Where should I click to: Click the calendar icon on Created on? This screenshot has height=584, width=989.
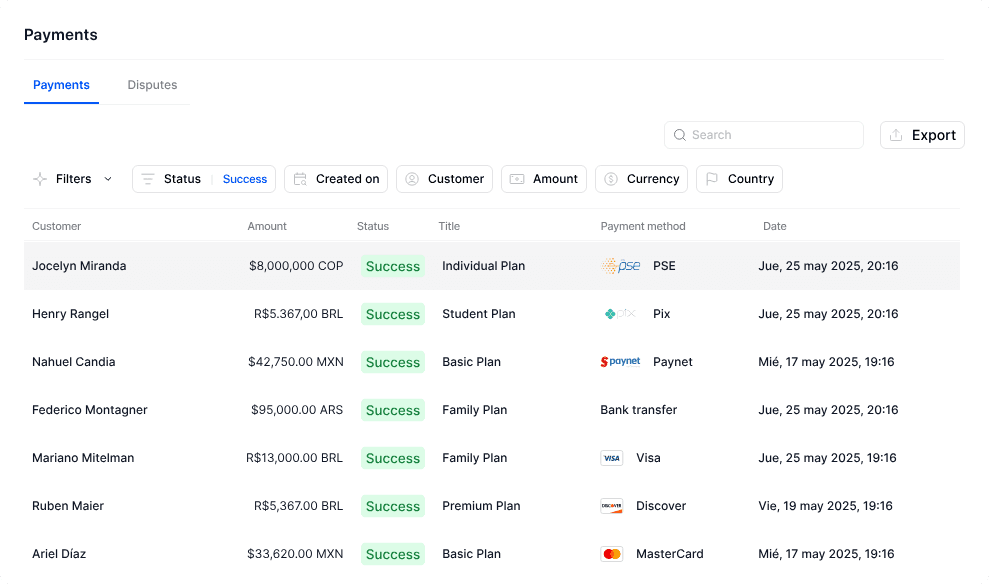(x=300, y=179)
